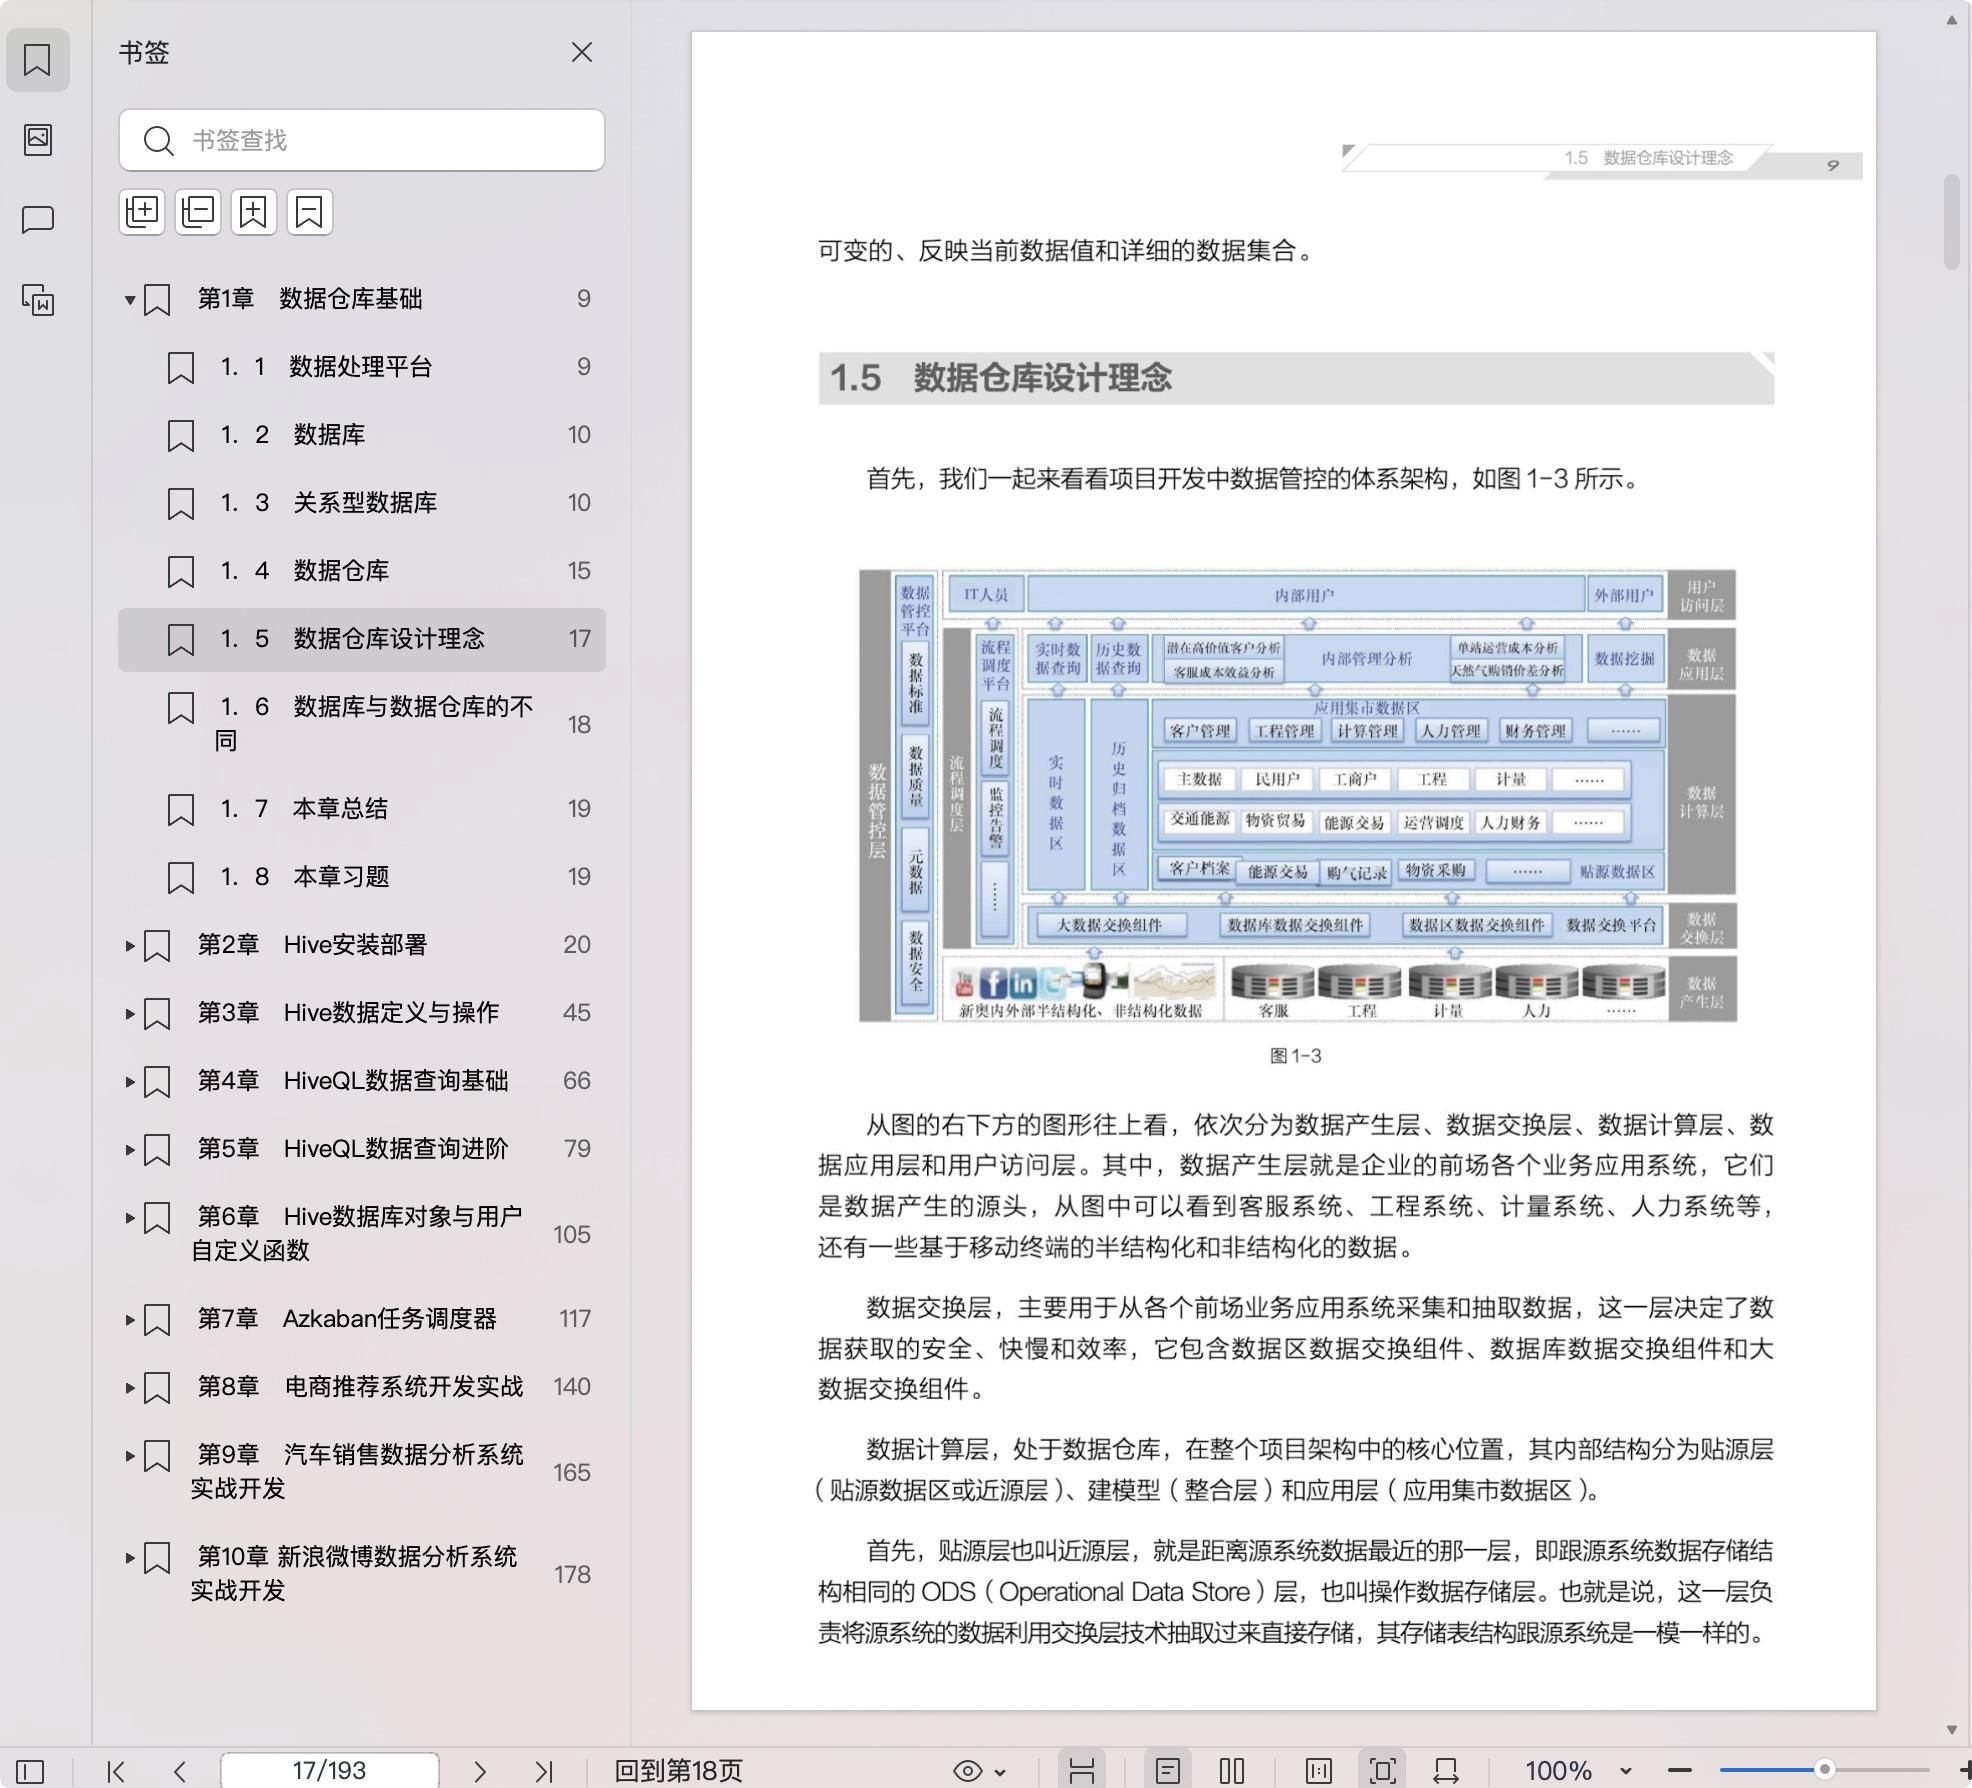Go to bookmark 1.4 数据仓库
The image size is (1972, 1788).
(x=362, y=571)
